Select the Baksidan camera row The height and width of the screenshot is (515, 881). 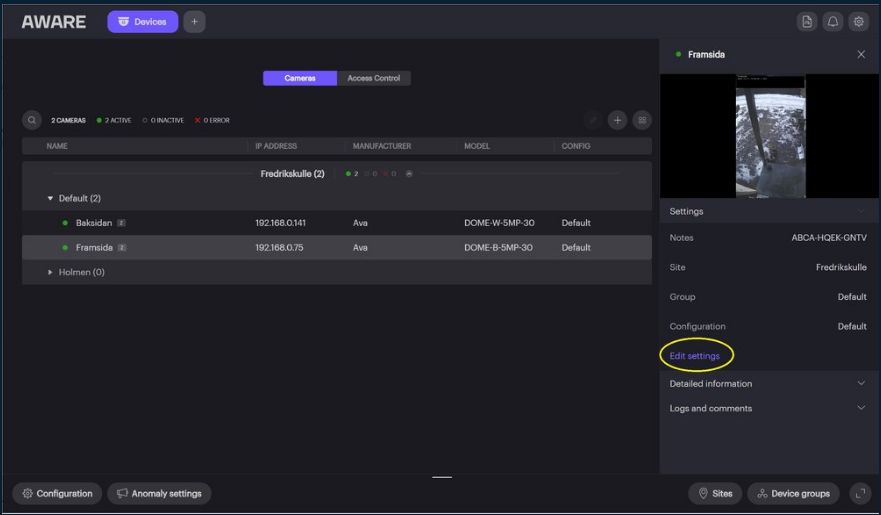(x=337, y=223)
